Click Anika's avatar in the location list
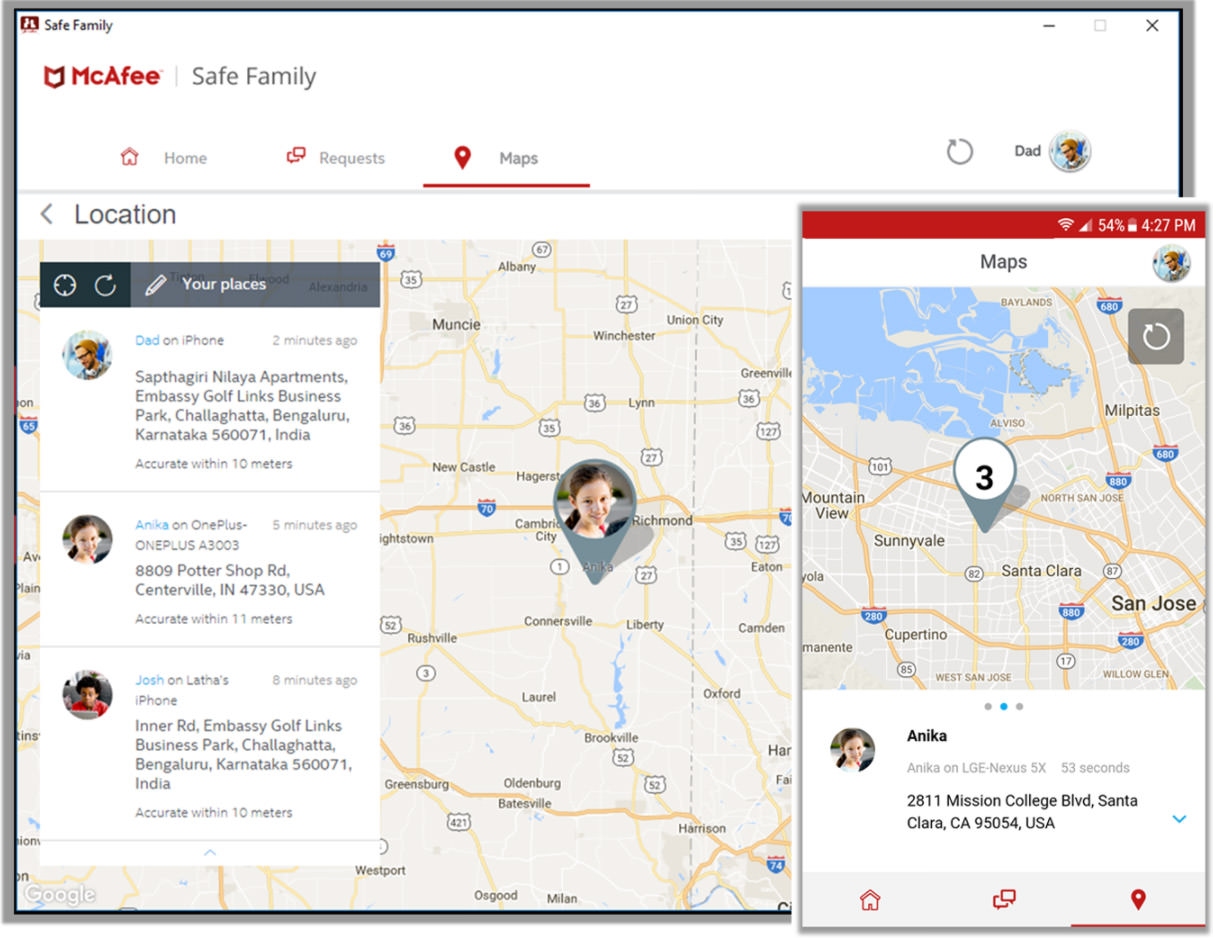The width and height of the screenshot is (1213, 938). 87,540
